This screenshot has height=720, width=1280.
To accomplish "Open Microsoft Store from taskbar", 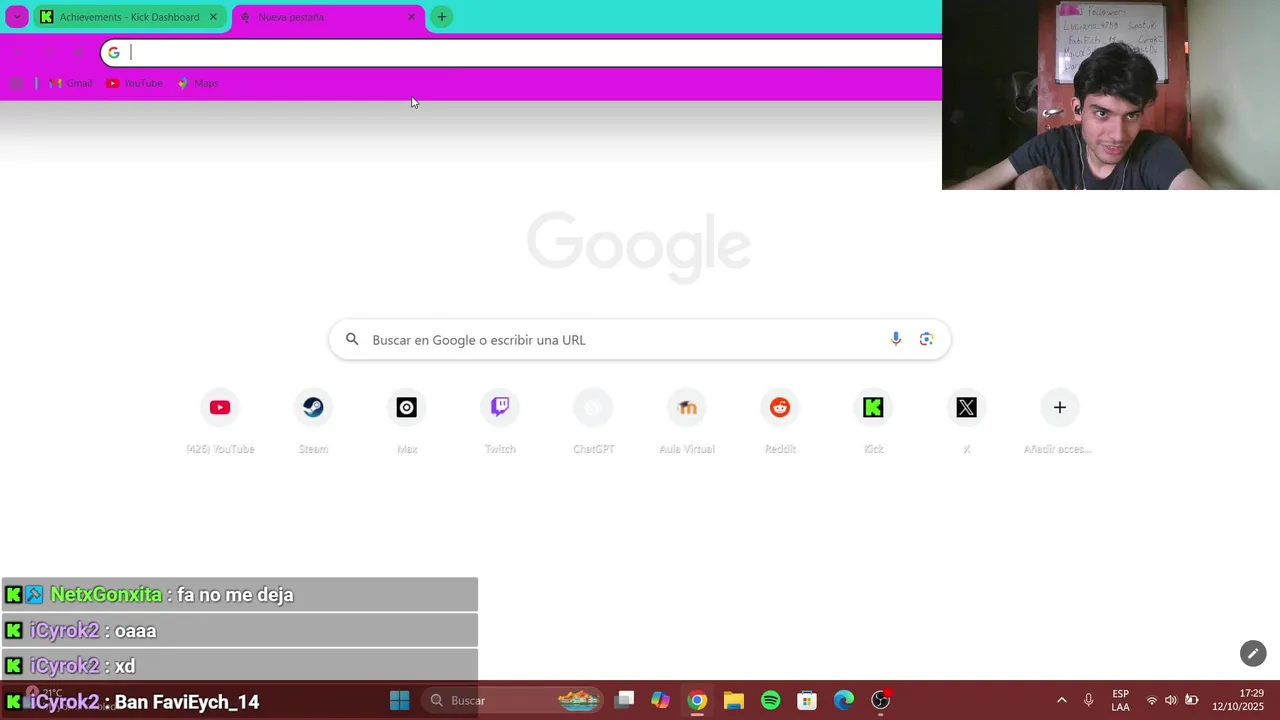I will (807, 700).
